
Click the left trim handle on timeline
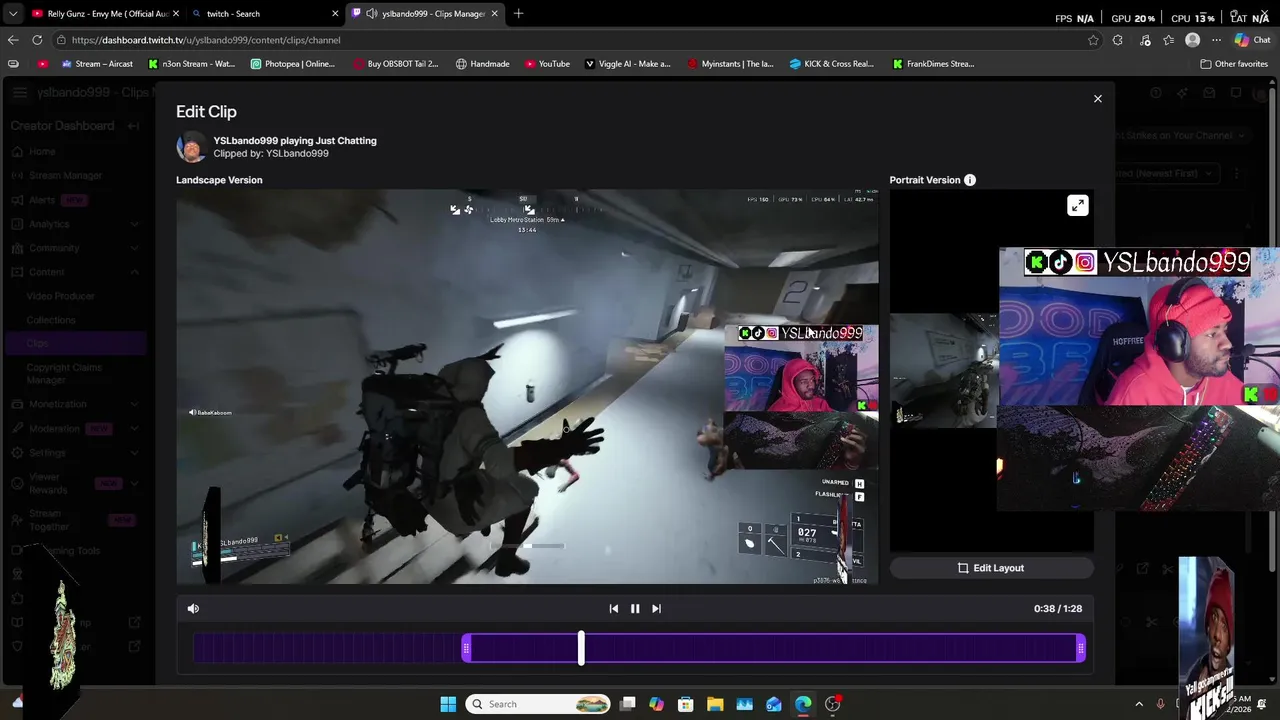466,649
